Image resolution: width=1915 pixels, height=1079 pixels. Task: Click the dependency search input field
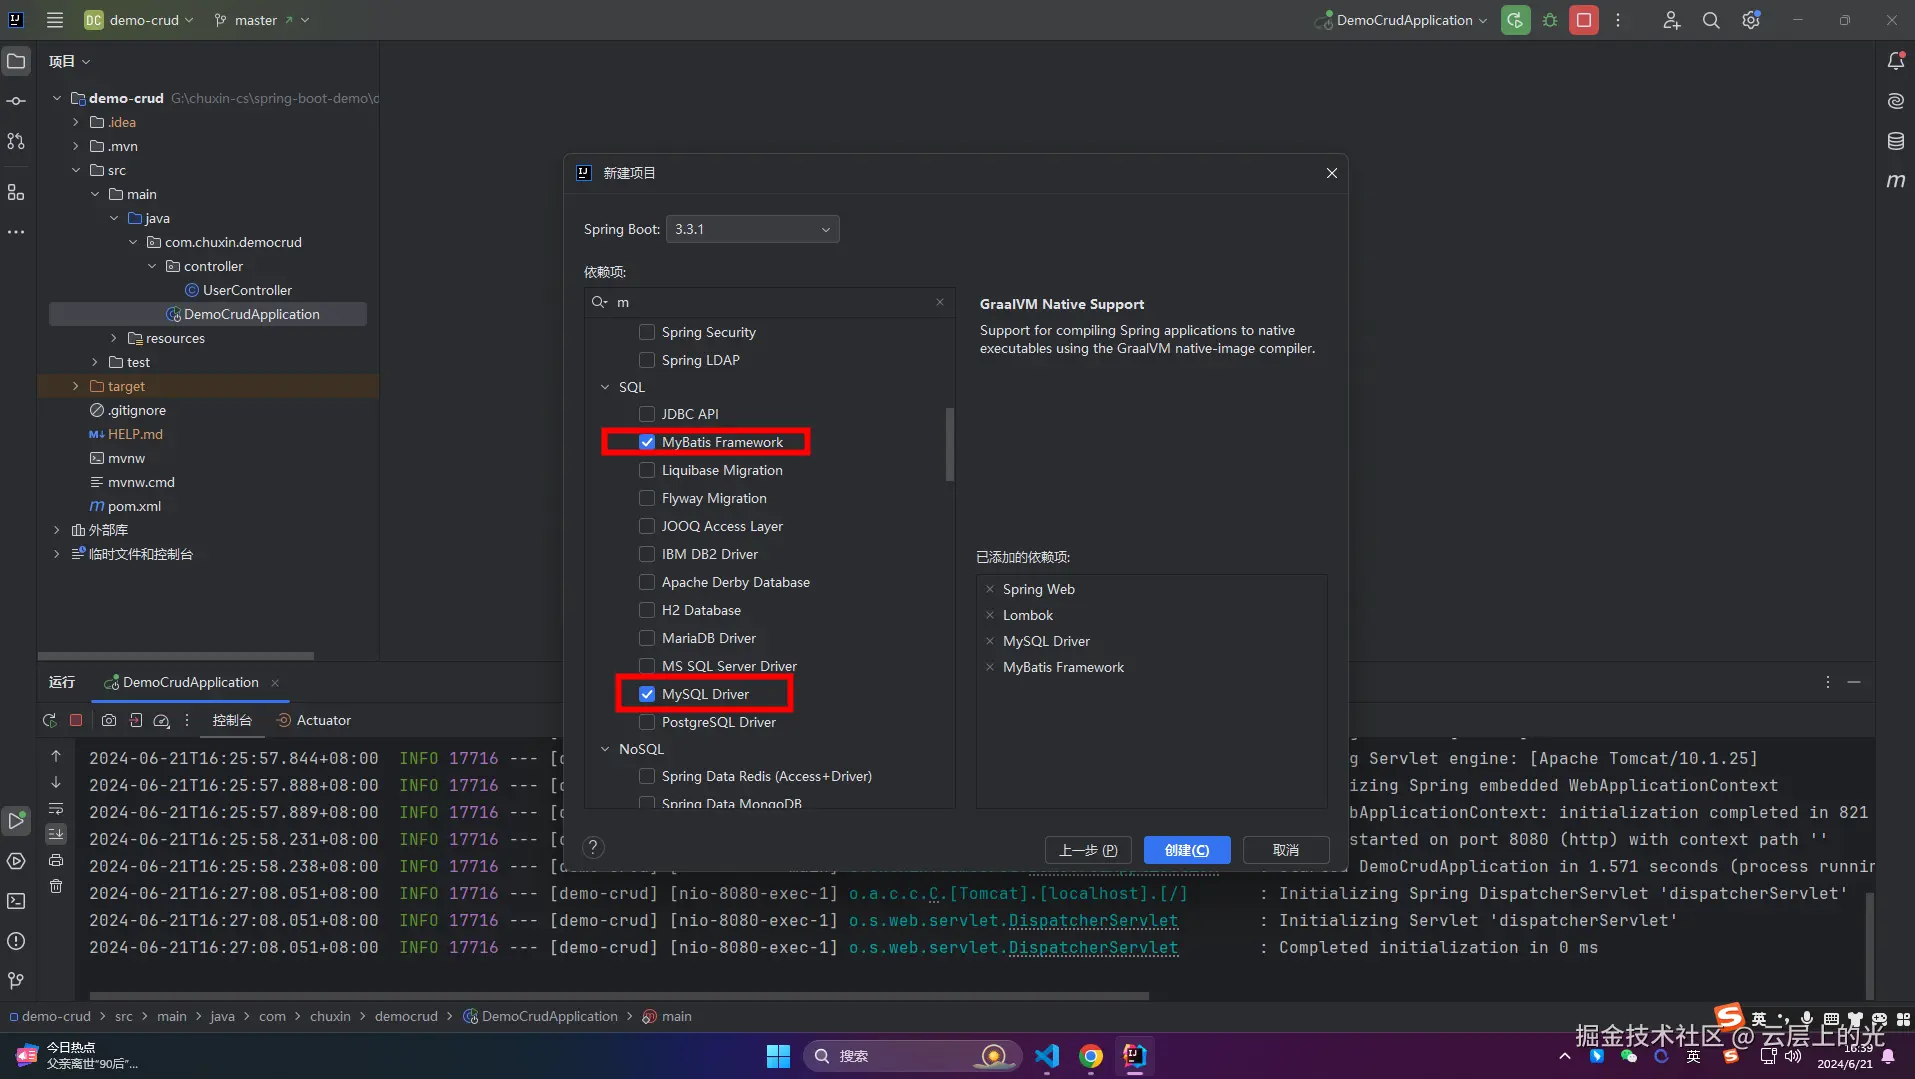point(769,302)
